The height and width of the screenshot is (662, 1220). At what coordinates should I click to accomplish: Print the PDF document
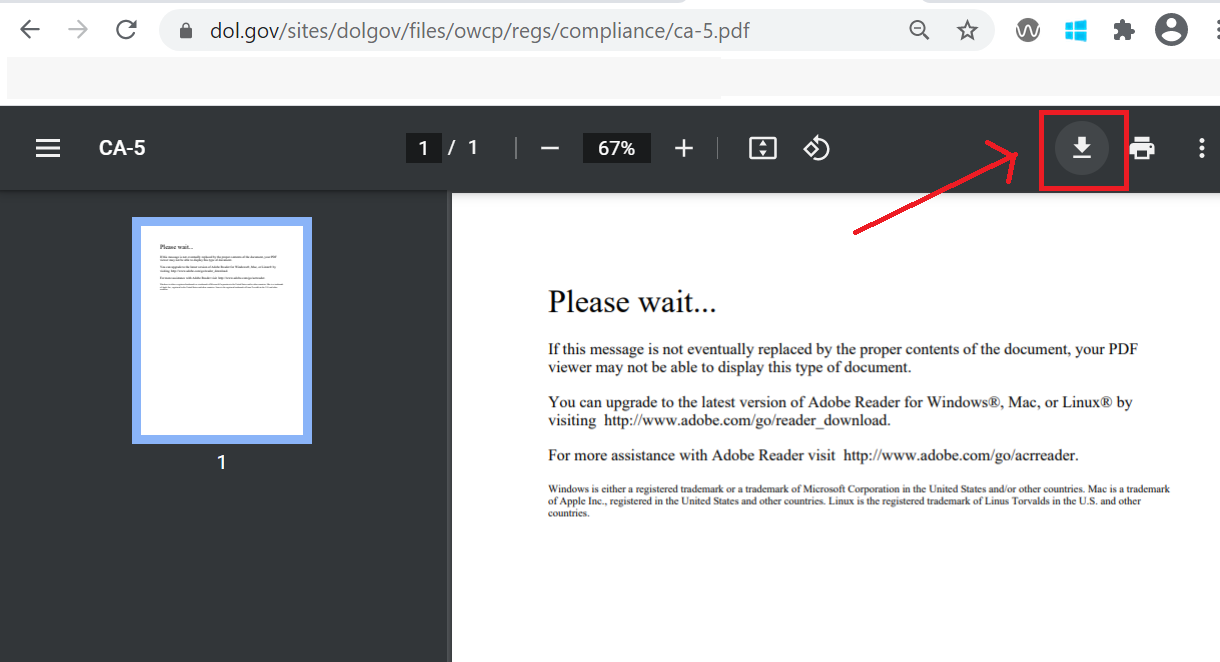pos(1142,148)
